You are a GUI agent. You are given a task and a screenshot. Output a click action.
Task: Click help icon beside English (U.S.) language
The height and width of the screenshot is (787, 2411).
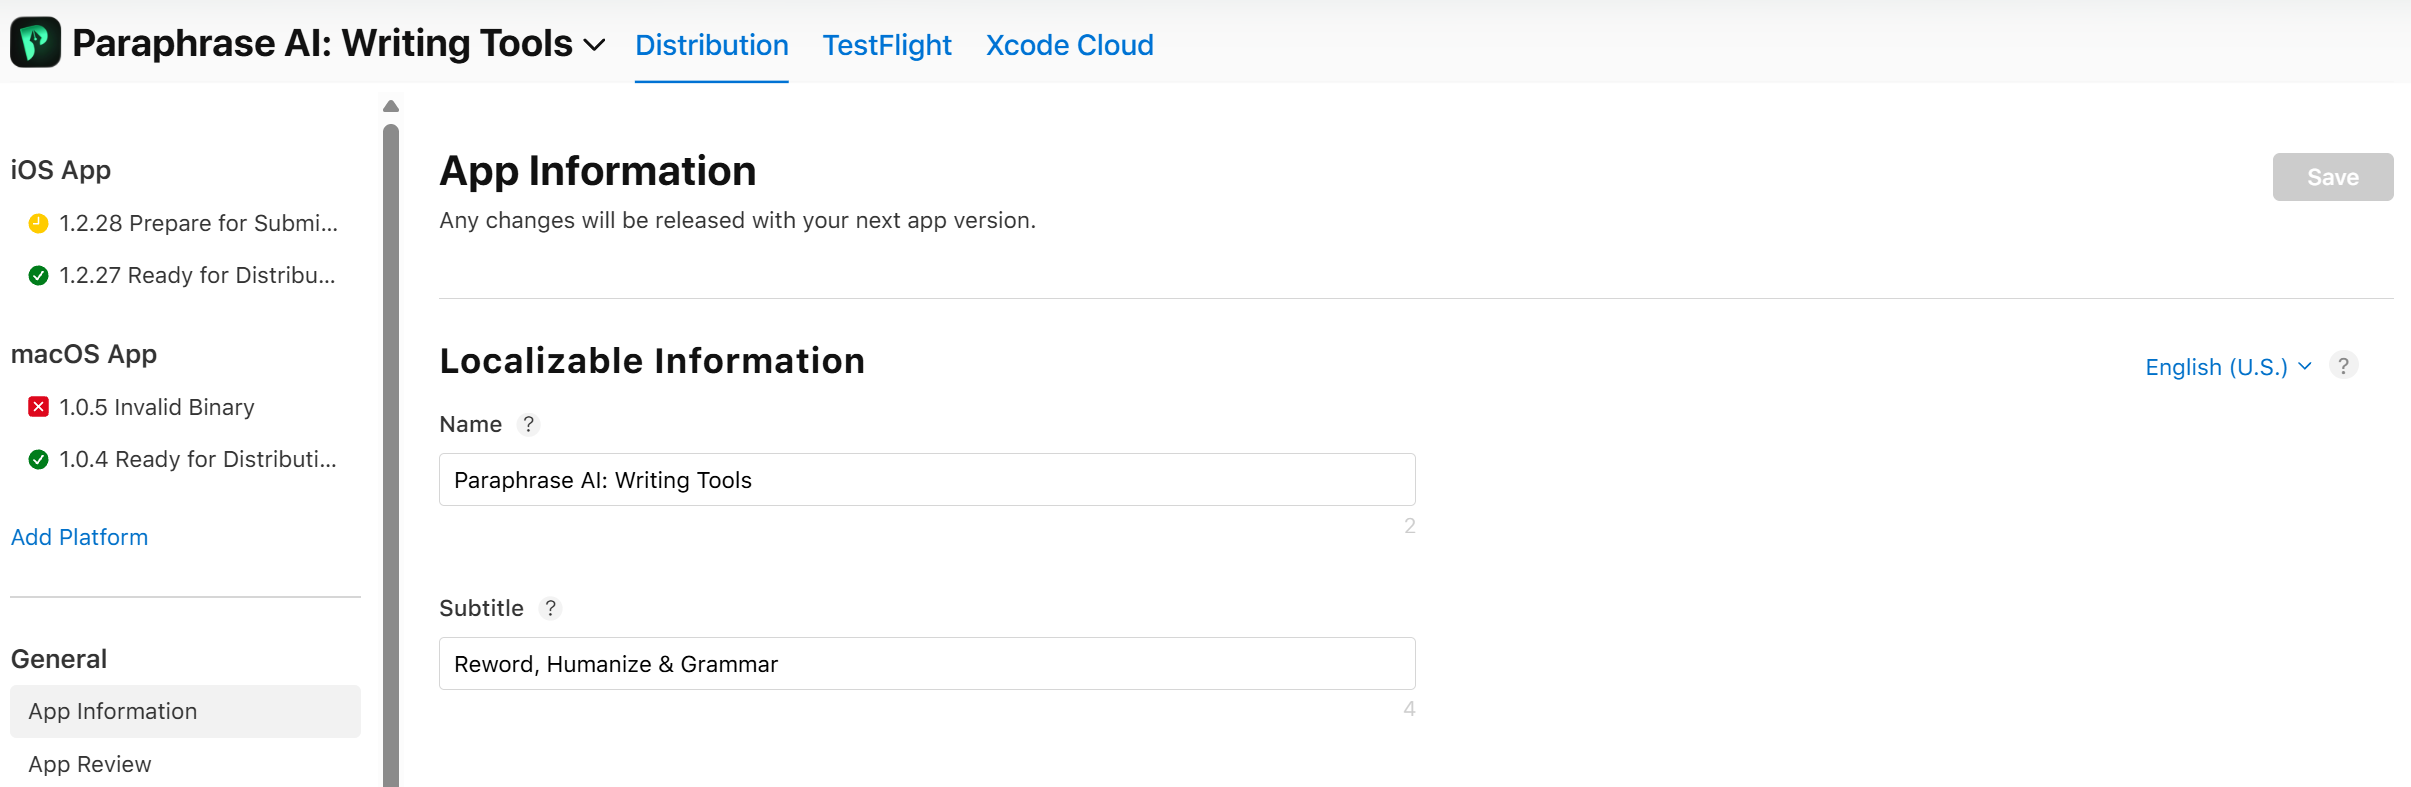pos(2343,366)
